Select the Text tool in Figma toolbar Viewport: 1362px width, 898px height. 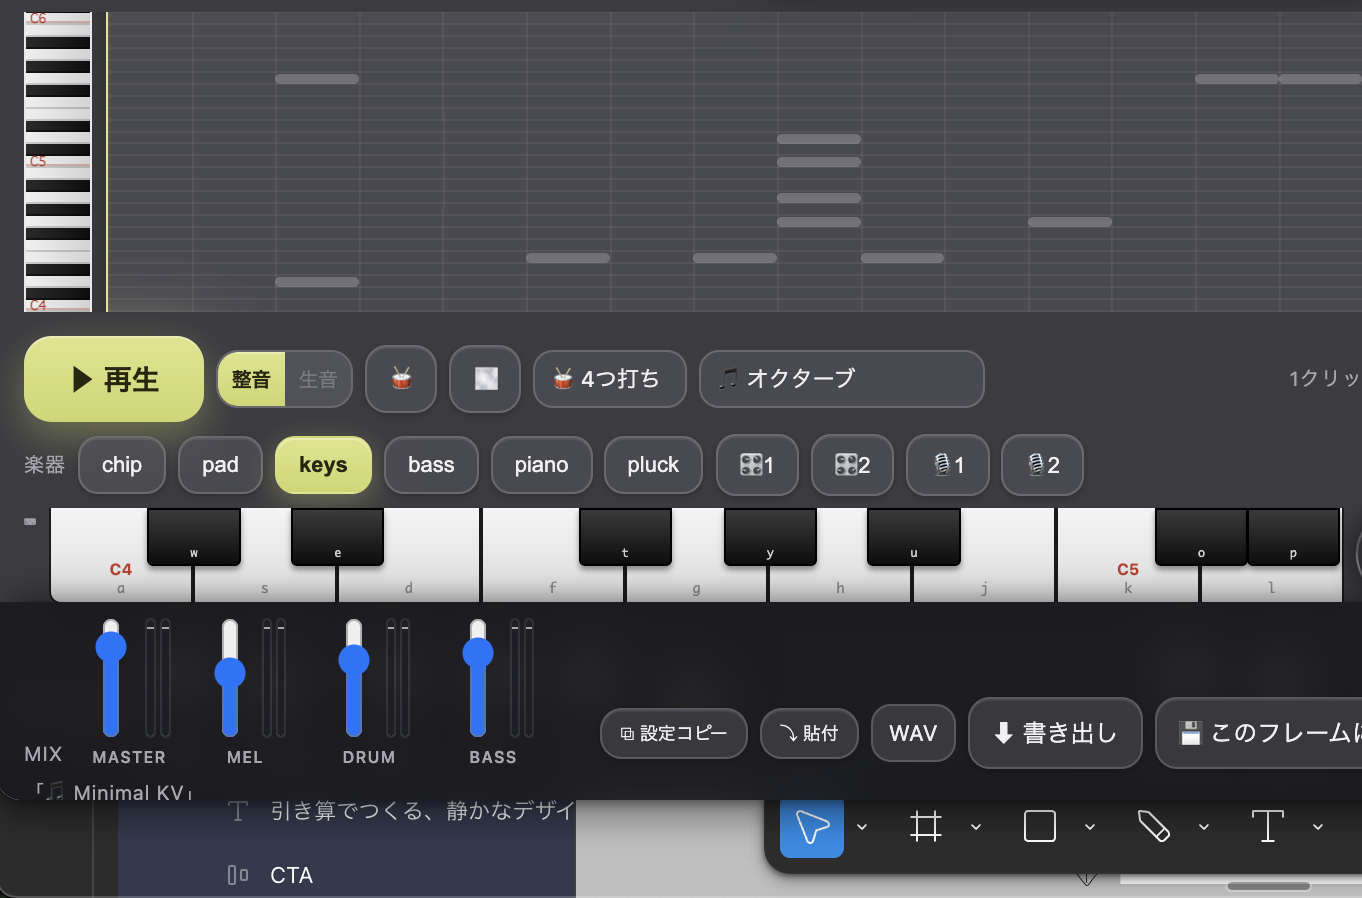[1267, 827]
